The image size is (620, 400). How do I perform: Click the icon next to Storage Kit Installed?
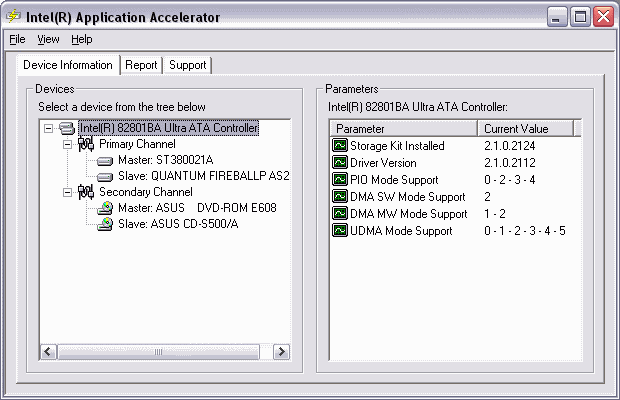(x=340, y=145)
